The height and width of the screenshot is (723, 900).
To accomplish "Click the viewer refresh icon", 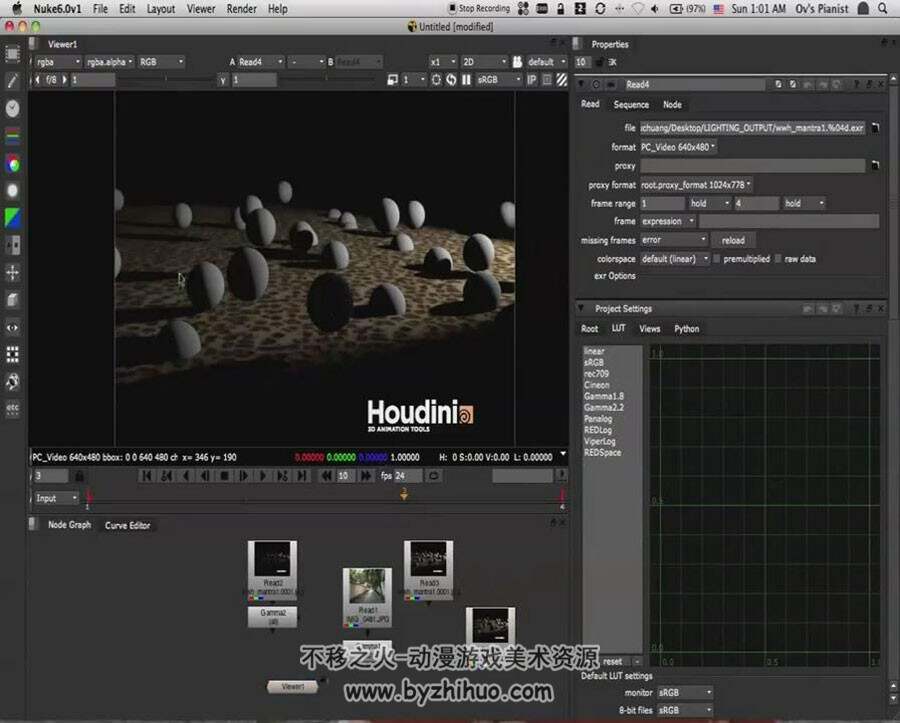I will click(x=451, y=80).
